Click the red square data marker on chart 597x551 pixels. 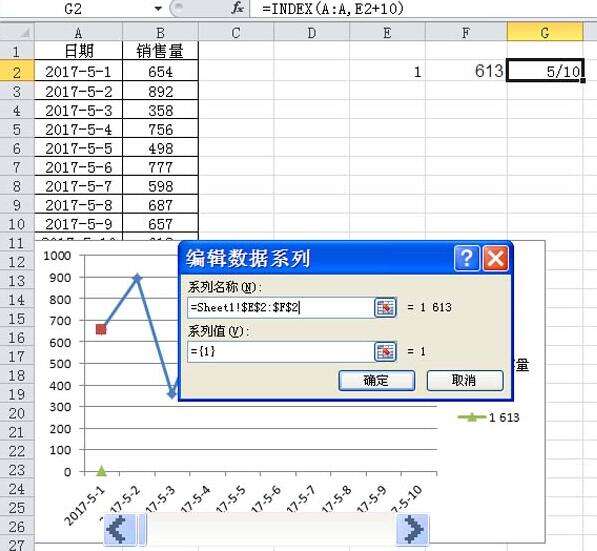(x=101, y=329)
